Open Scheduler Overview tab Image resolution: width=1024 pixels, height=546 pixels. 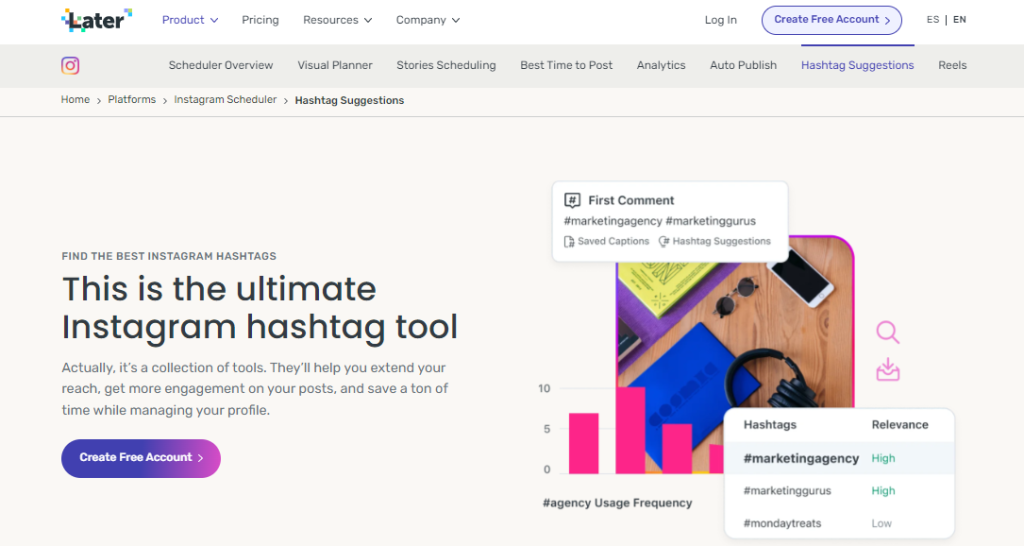pyautogui.click(x=221, y=65)
